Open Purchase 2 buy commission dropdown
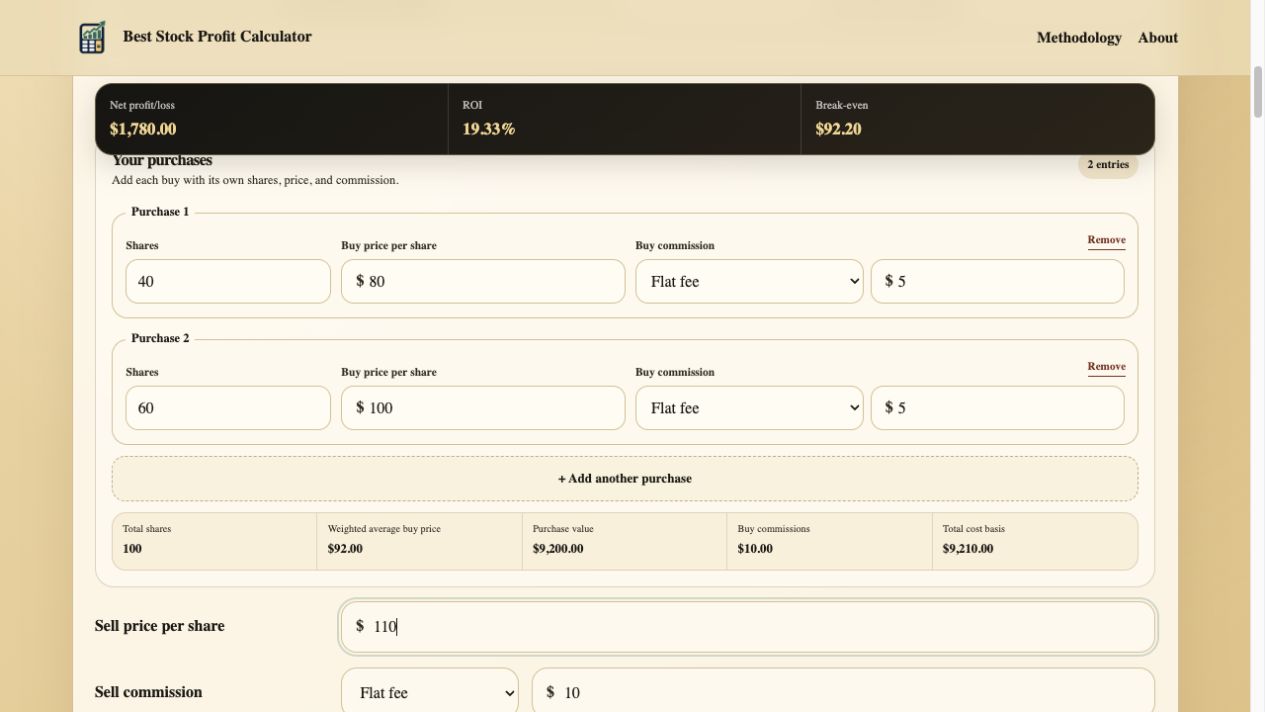 (749, 408)
